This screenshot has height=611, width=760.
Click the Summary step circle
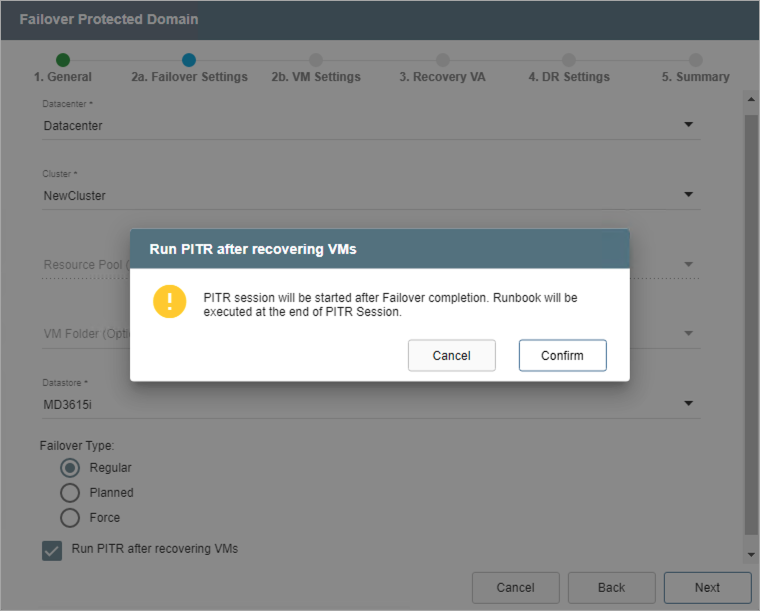coord(695,60)
